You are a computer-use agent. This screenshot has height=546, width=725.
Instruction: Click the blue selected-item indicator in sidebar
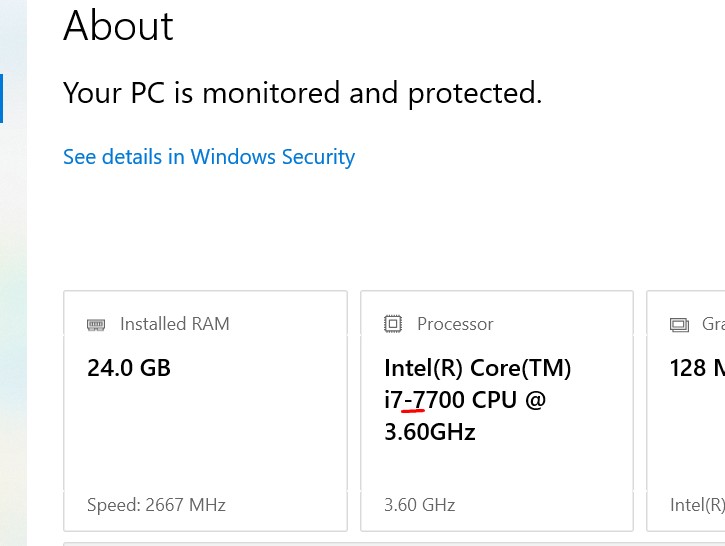pyautogui.click(x=1, y=98)
